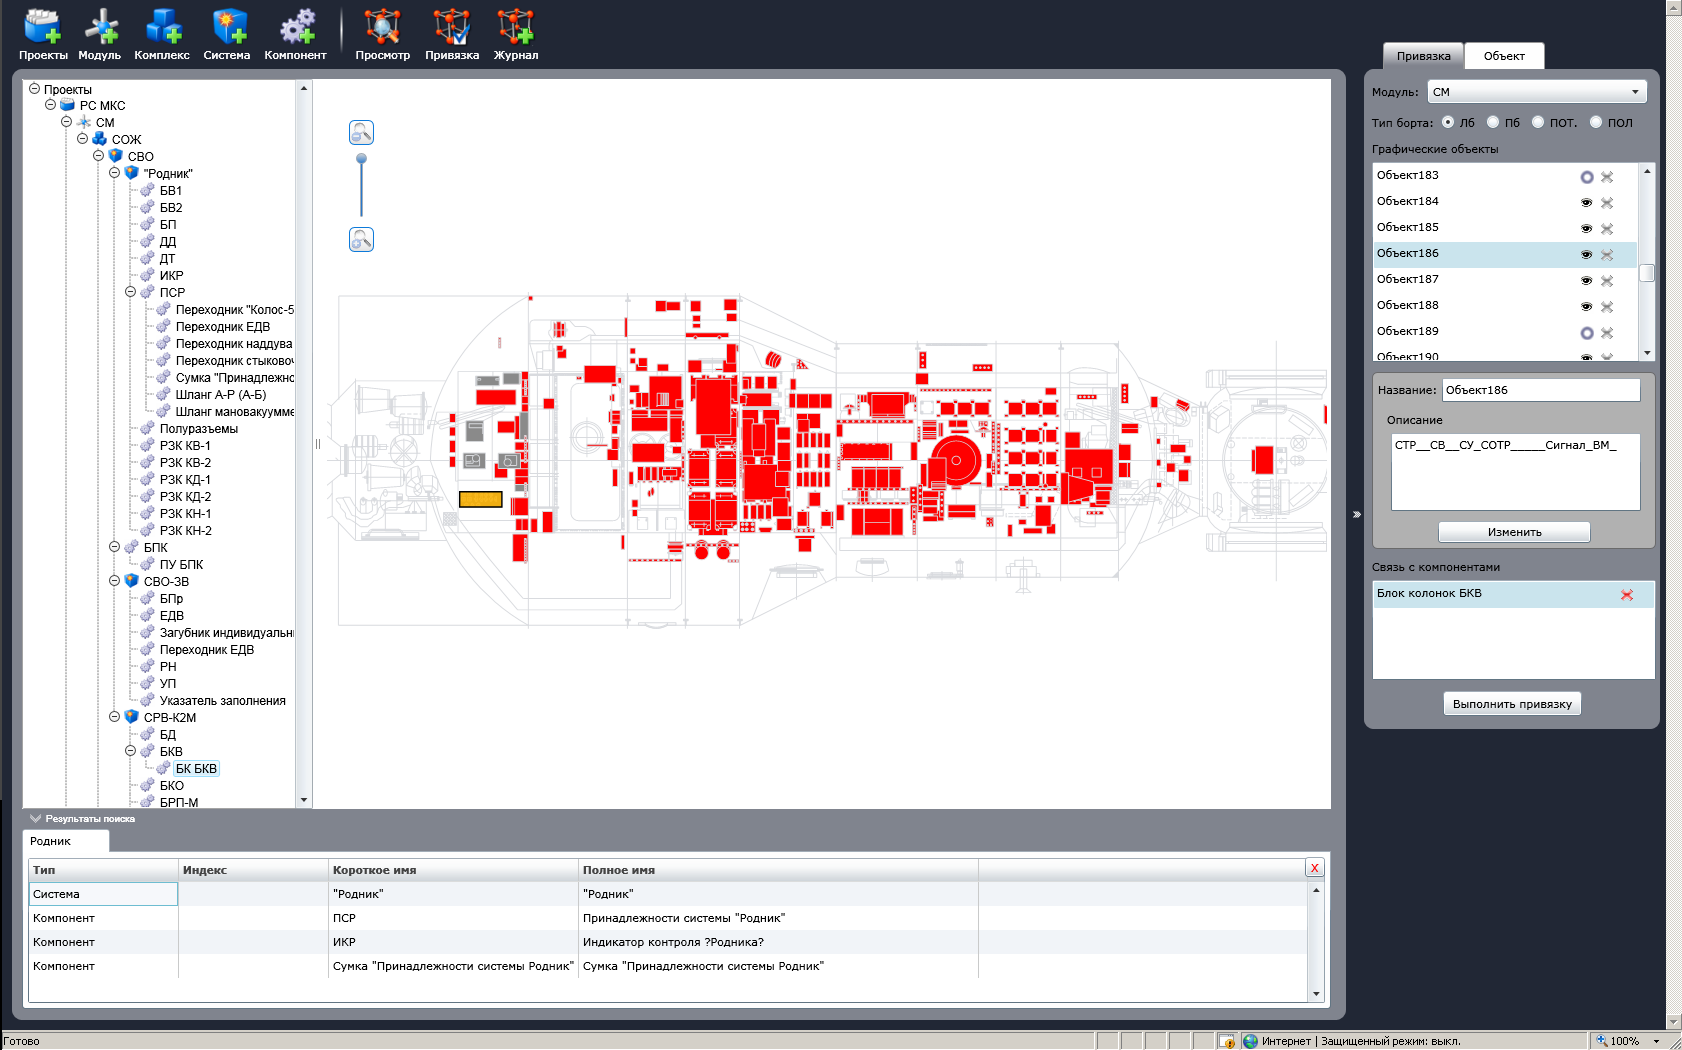Viewport: 1682px width, 1050px height.
Task: Delete Объект183 with its X icon
Action: [1607, 177]
